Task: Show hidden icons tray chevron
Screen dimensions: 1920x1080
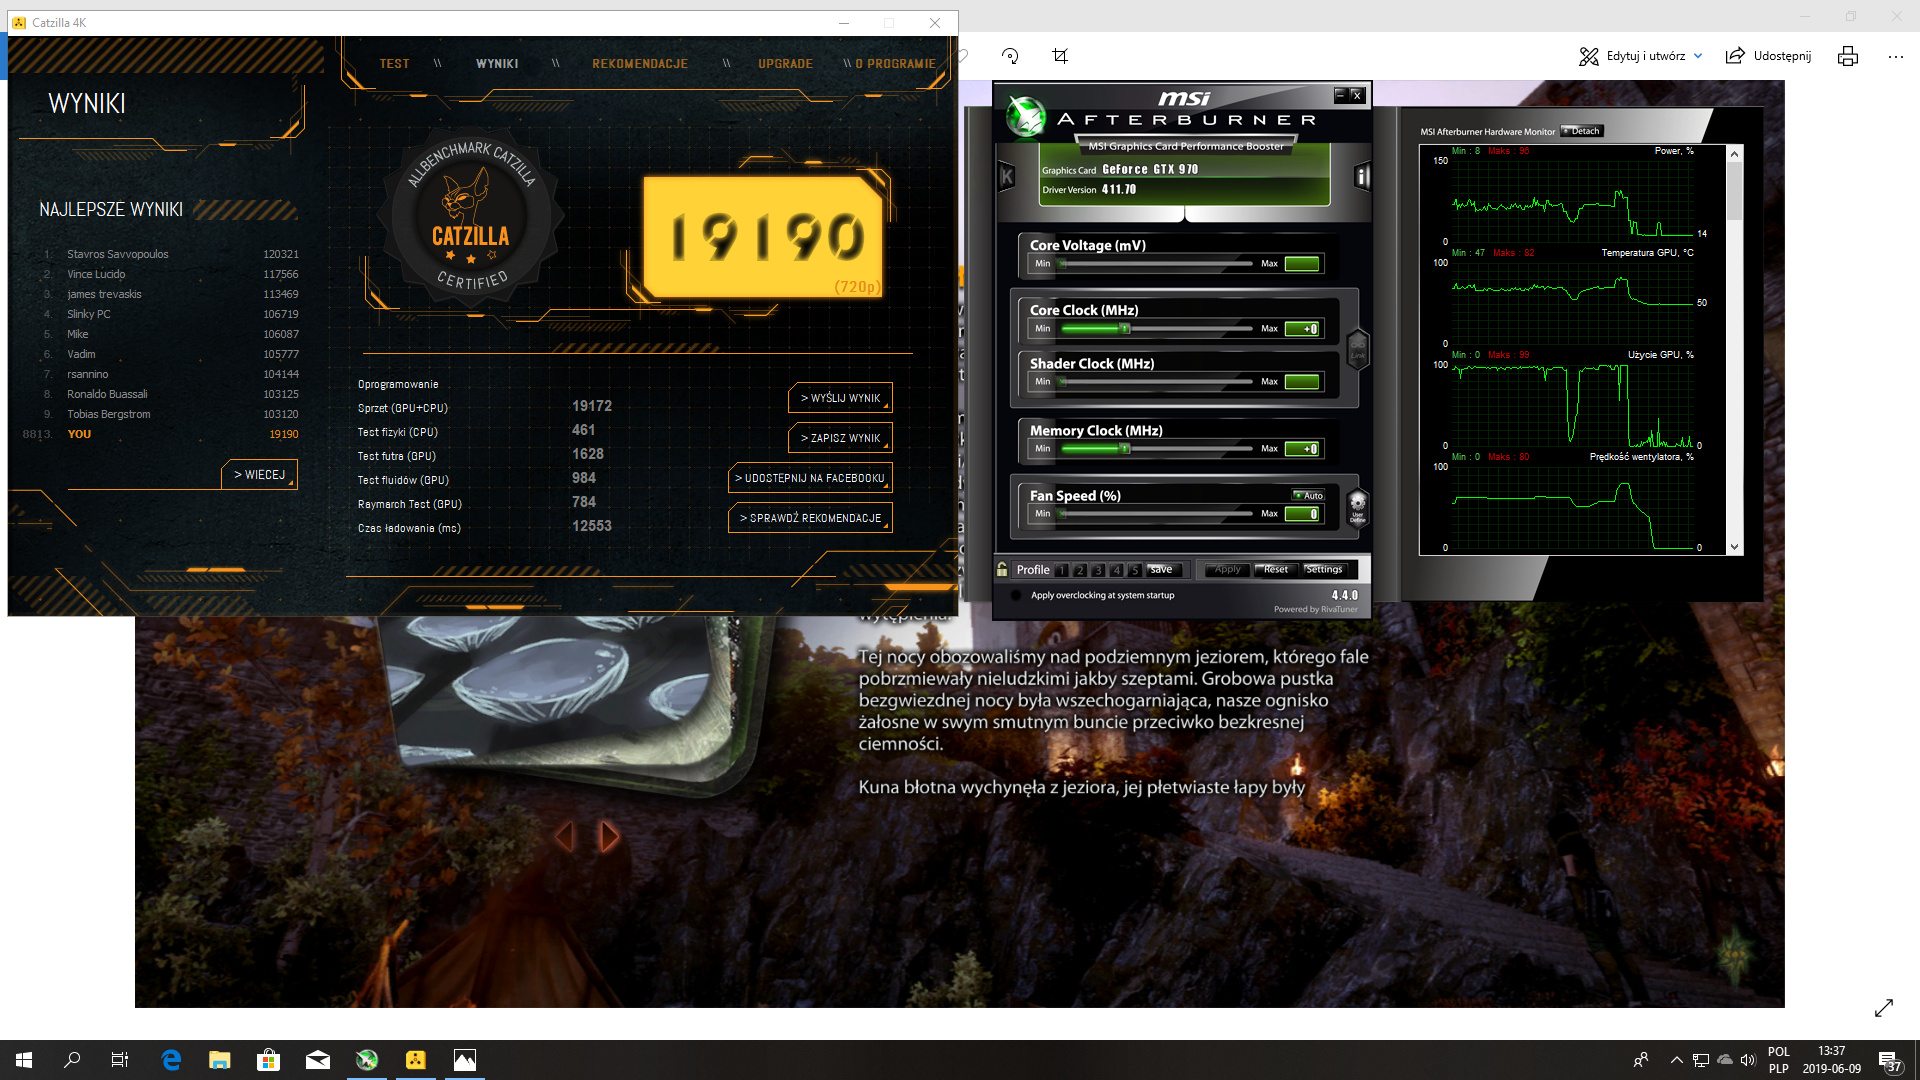Action: [x=1676, y=1060]
